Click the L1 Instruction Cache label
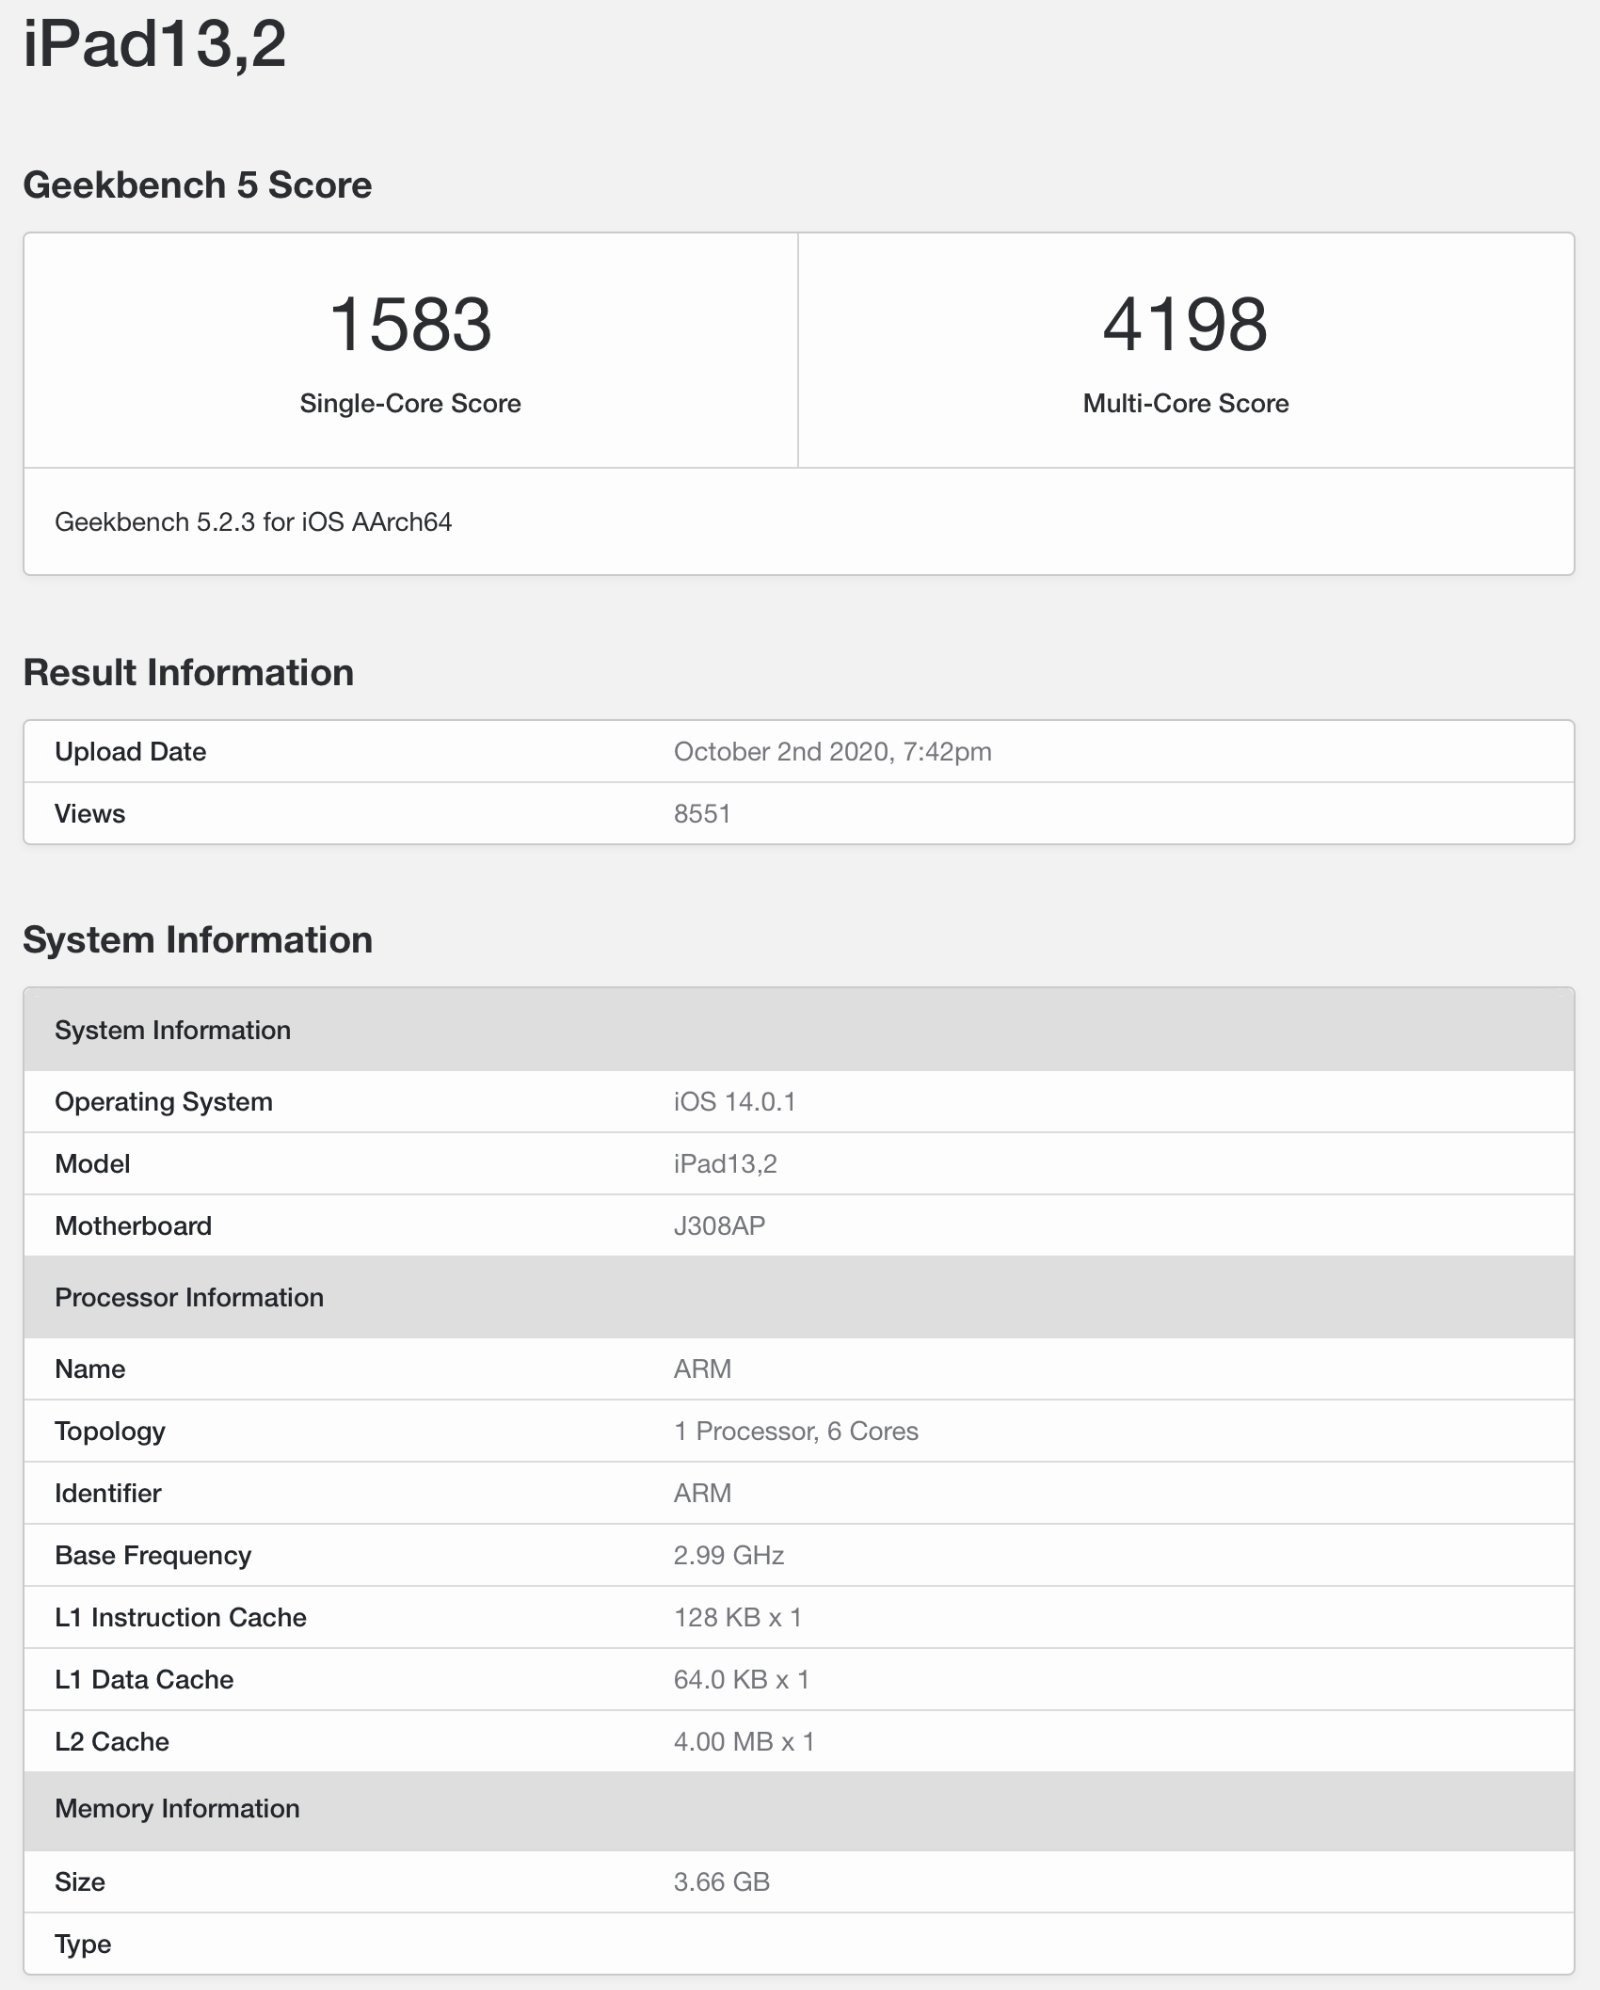Screen dimensions: 1600x1990 point(180,1617)
